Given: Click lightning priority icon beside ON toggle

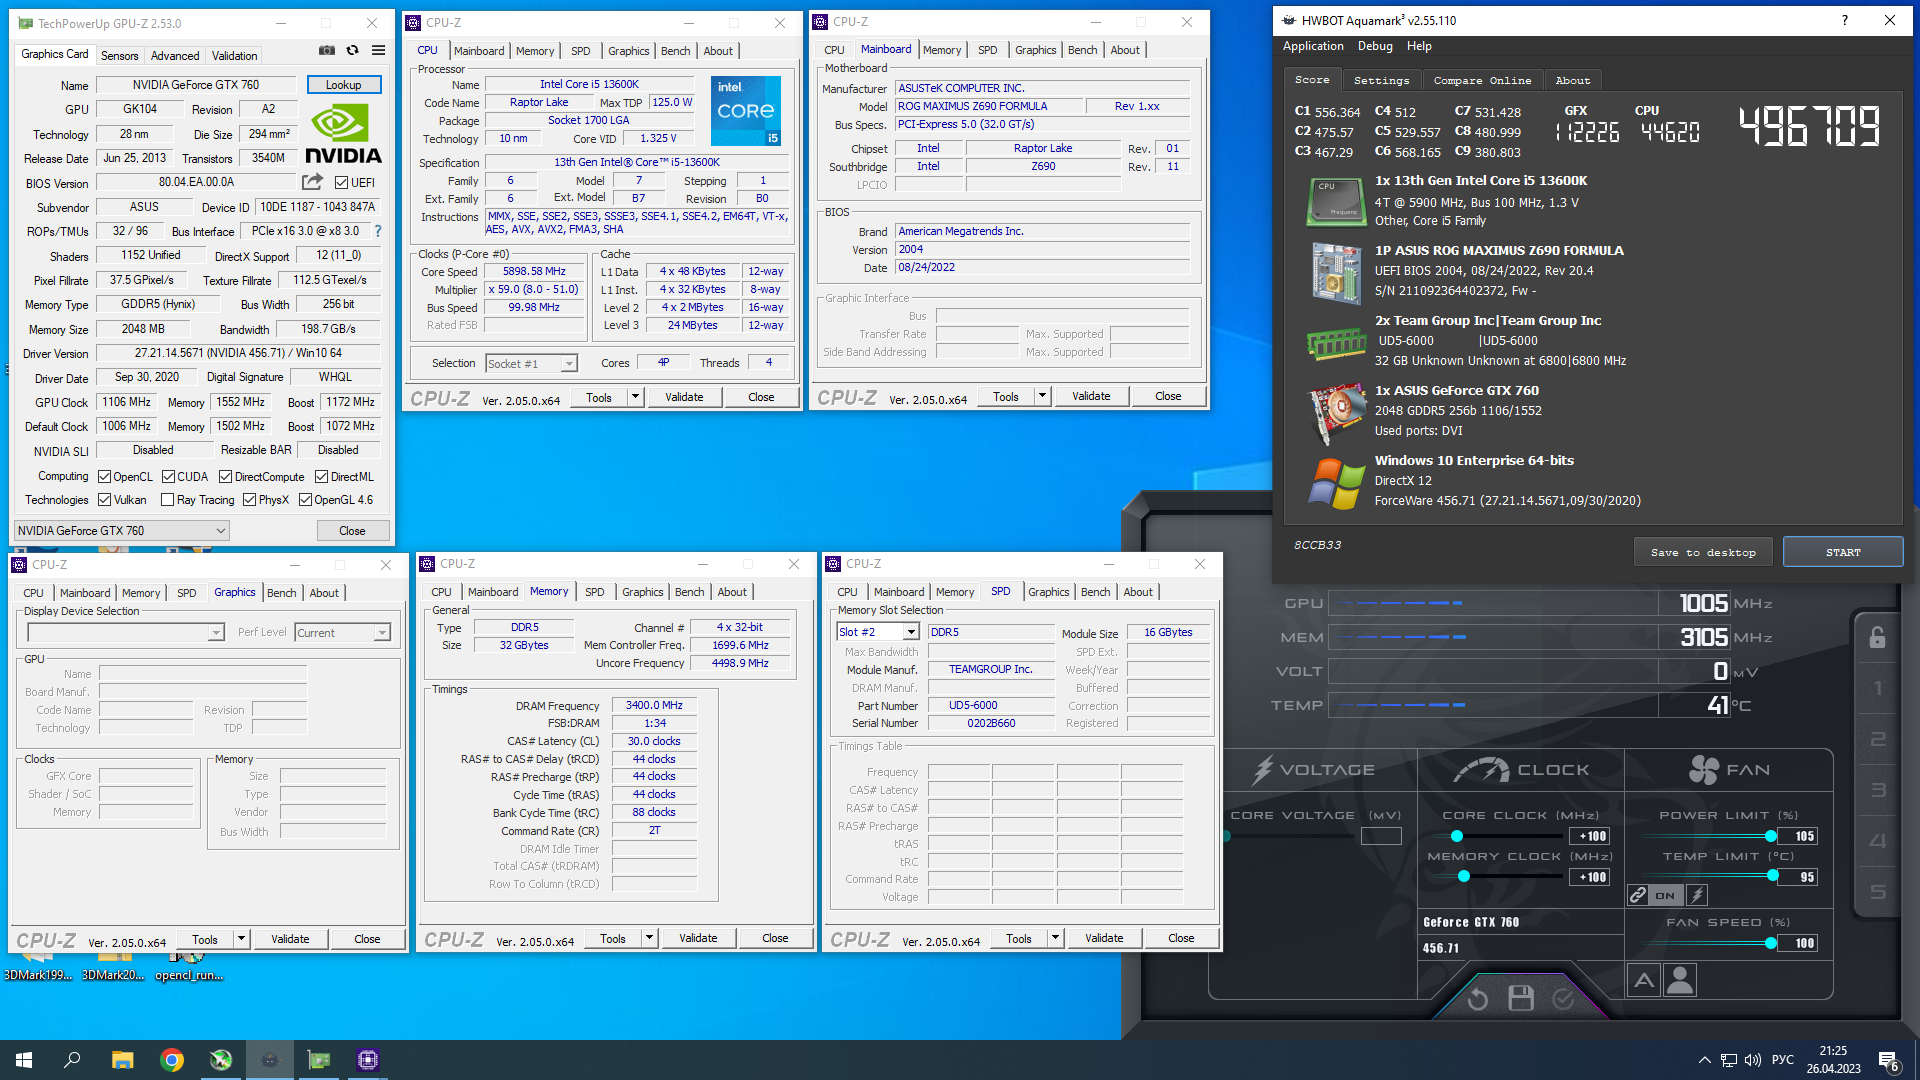Looking at the screenshot, I should coord(1697,895).
